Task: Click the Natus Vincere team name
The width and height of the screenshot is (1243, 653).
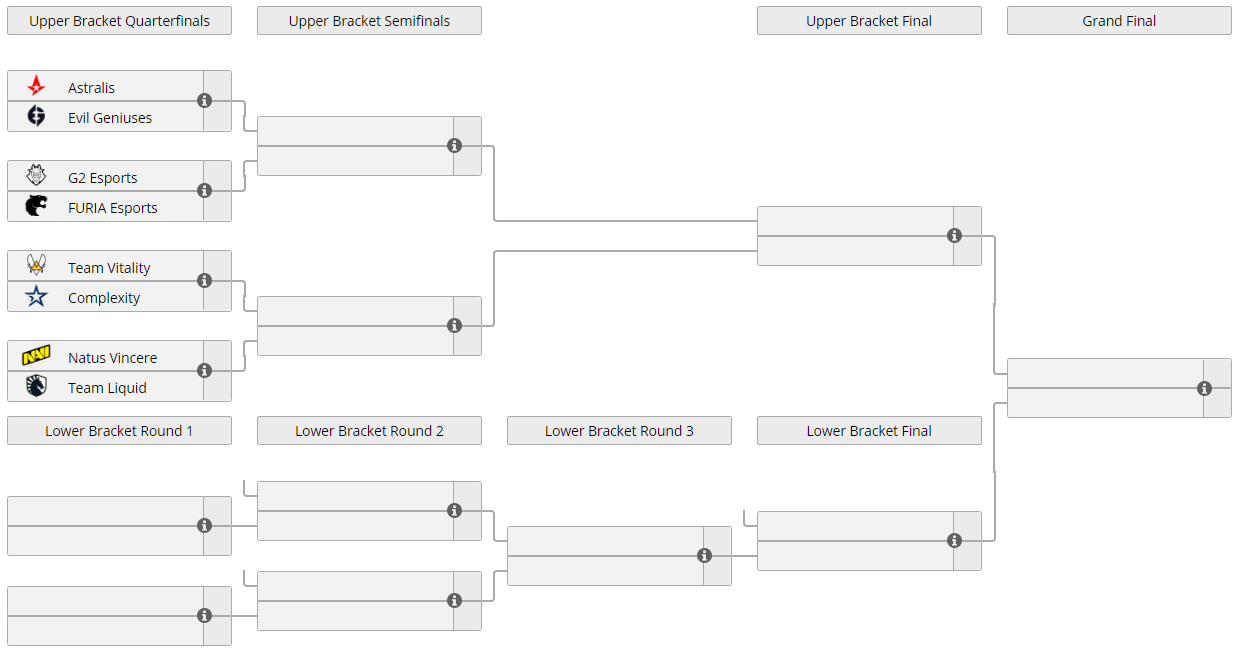Action: click(112, 358)
